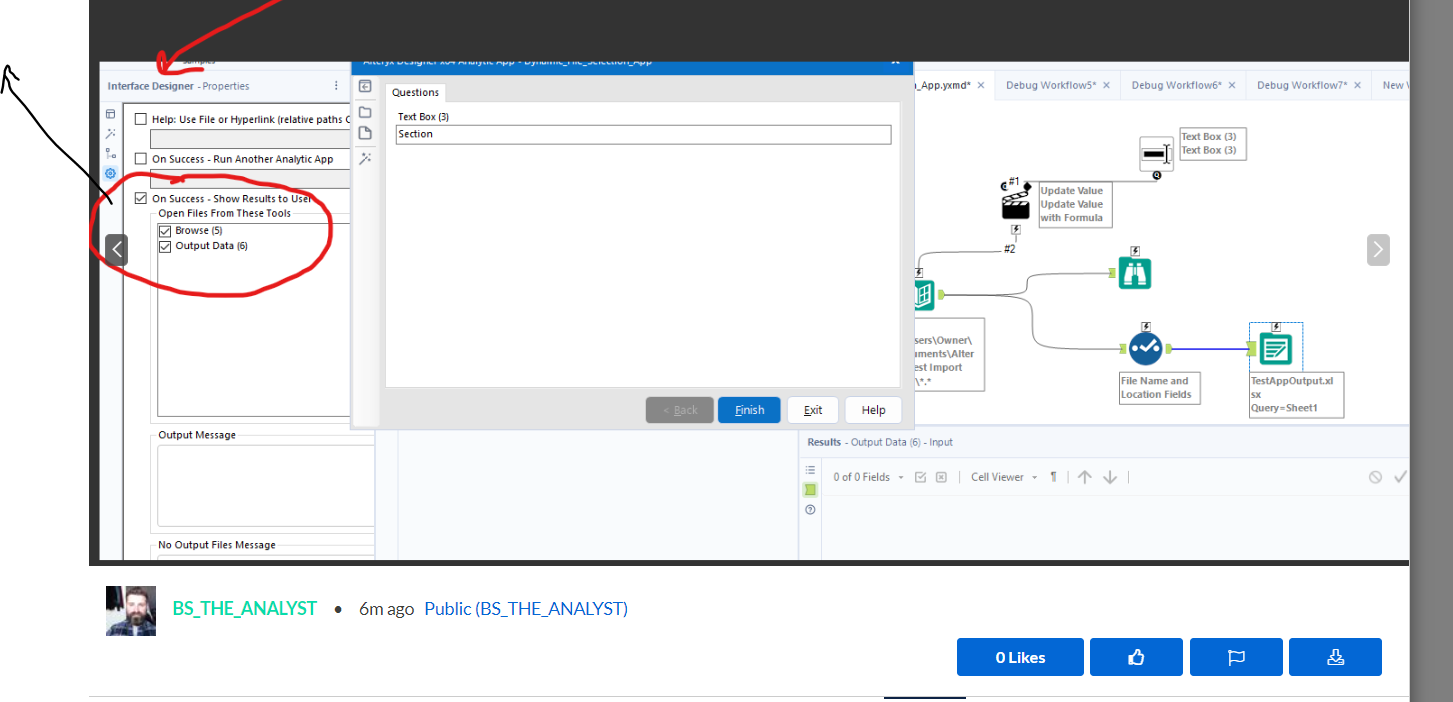Open the Properties gear icon in Interface Designer sidebar

click(110, 171)
